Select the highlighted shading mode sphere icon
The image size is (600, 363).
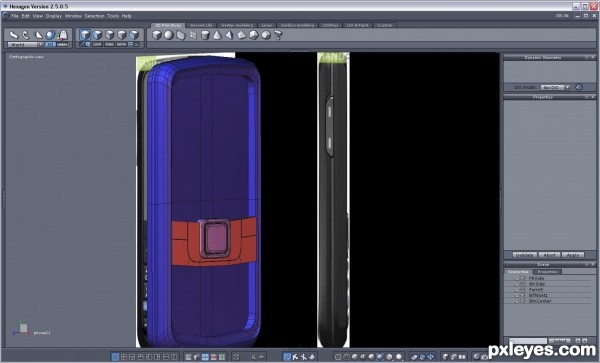380,356
